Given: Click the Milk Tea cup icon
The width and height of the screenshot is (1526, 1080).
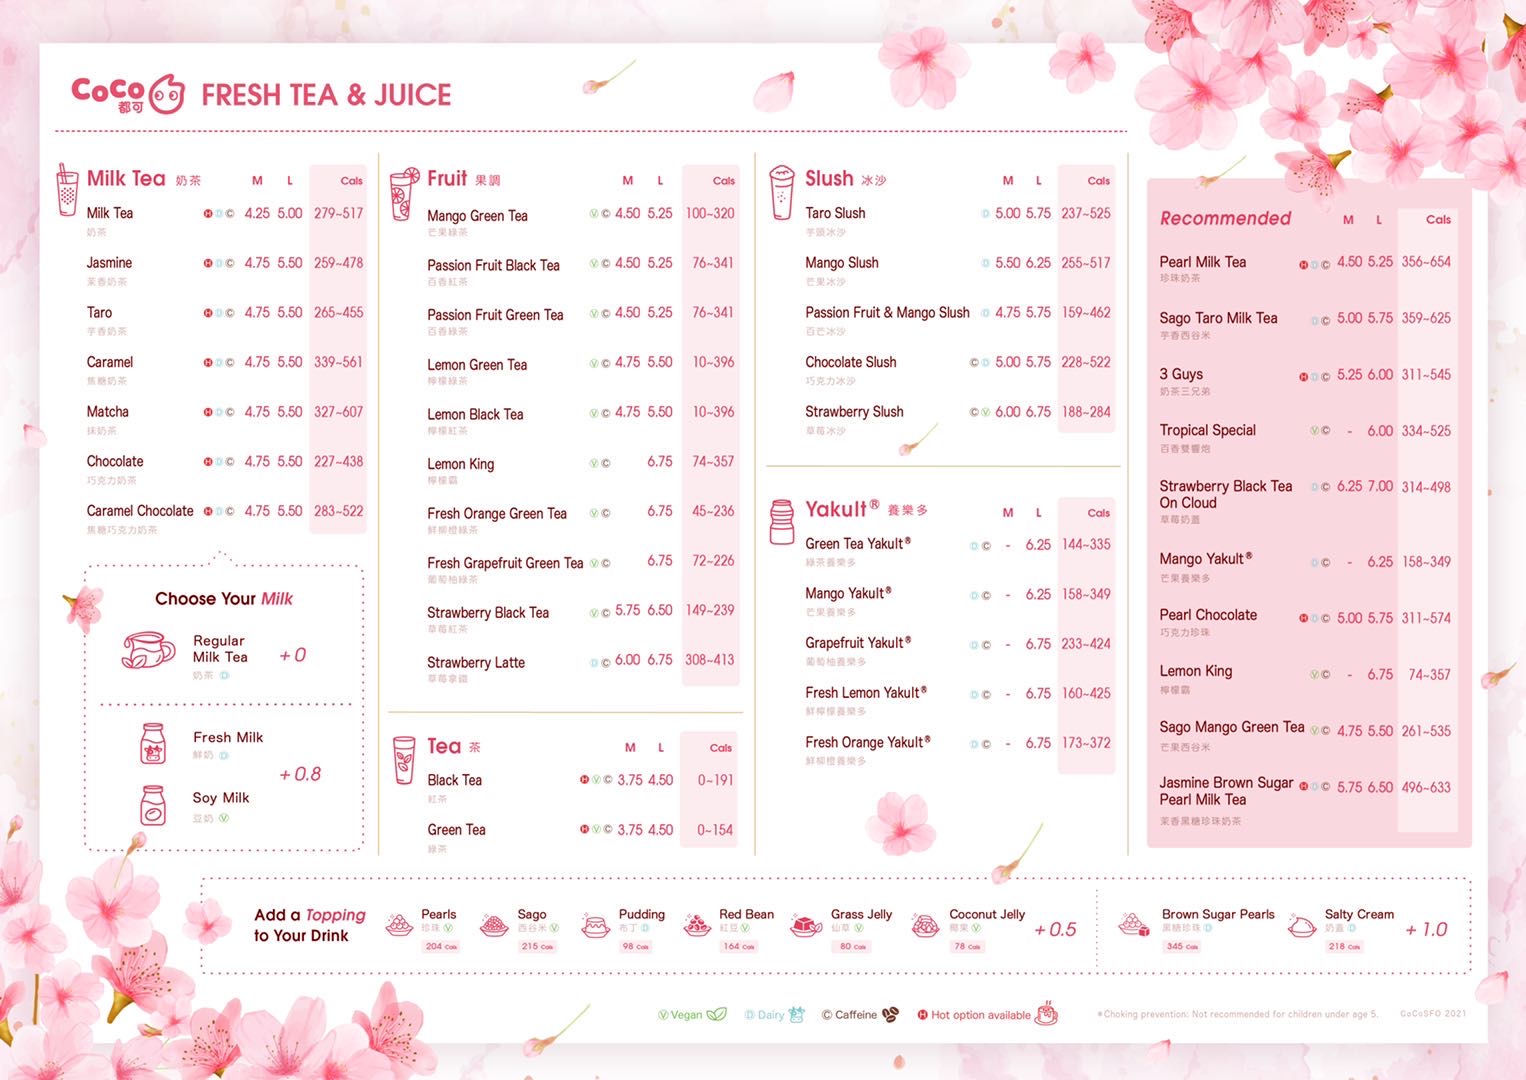Looking at the screenshot, I should coord(67,190).
